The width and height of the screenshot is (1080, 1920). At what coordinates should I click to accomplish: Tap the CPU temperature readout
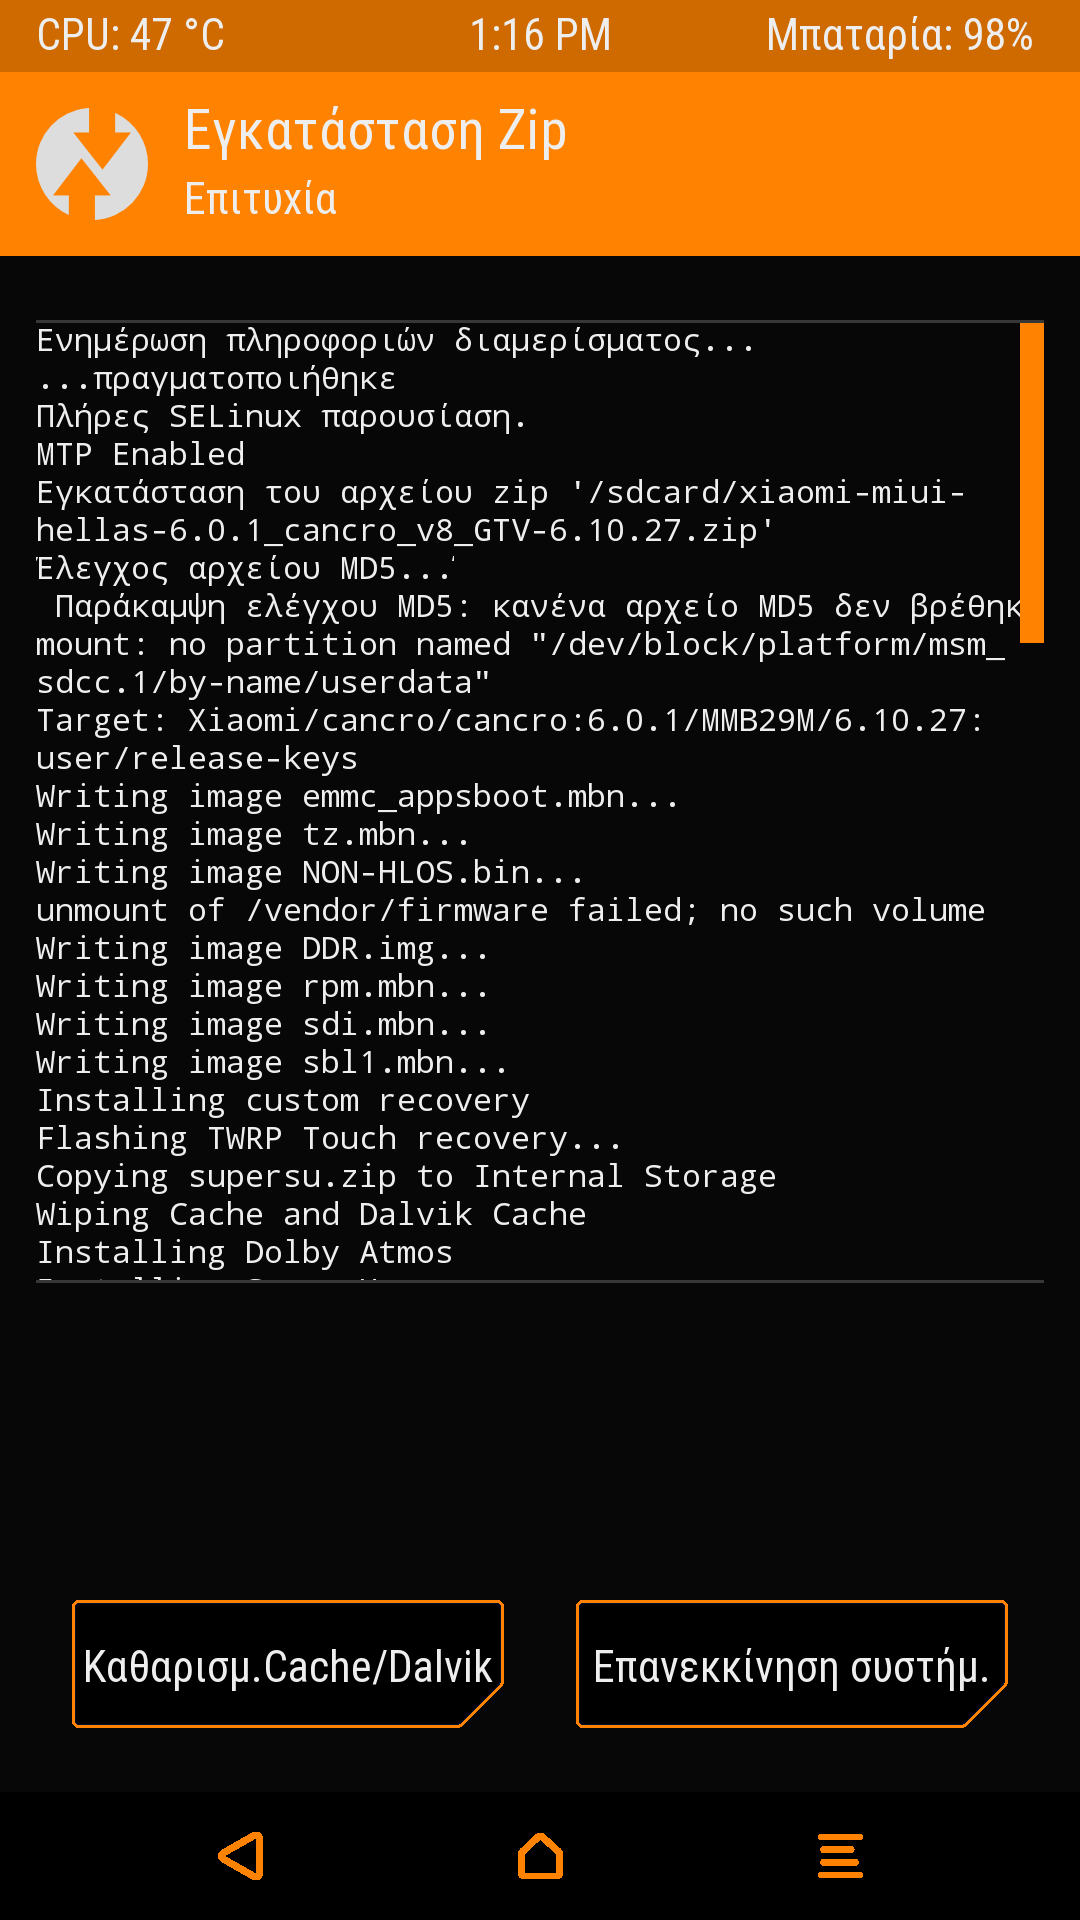131,36
